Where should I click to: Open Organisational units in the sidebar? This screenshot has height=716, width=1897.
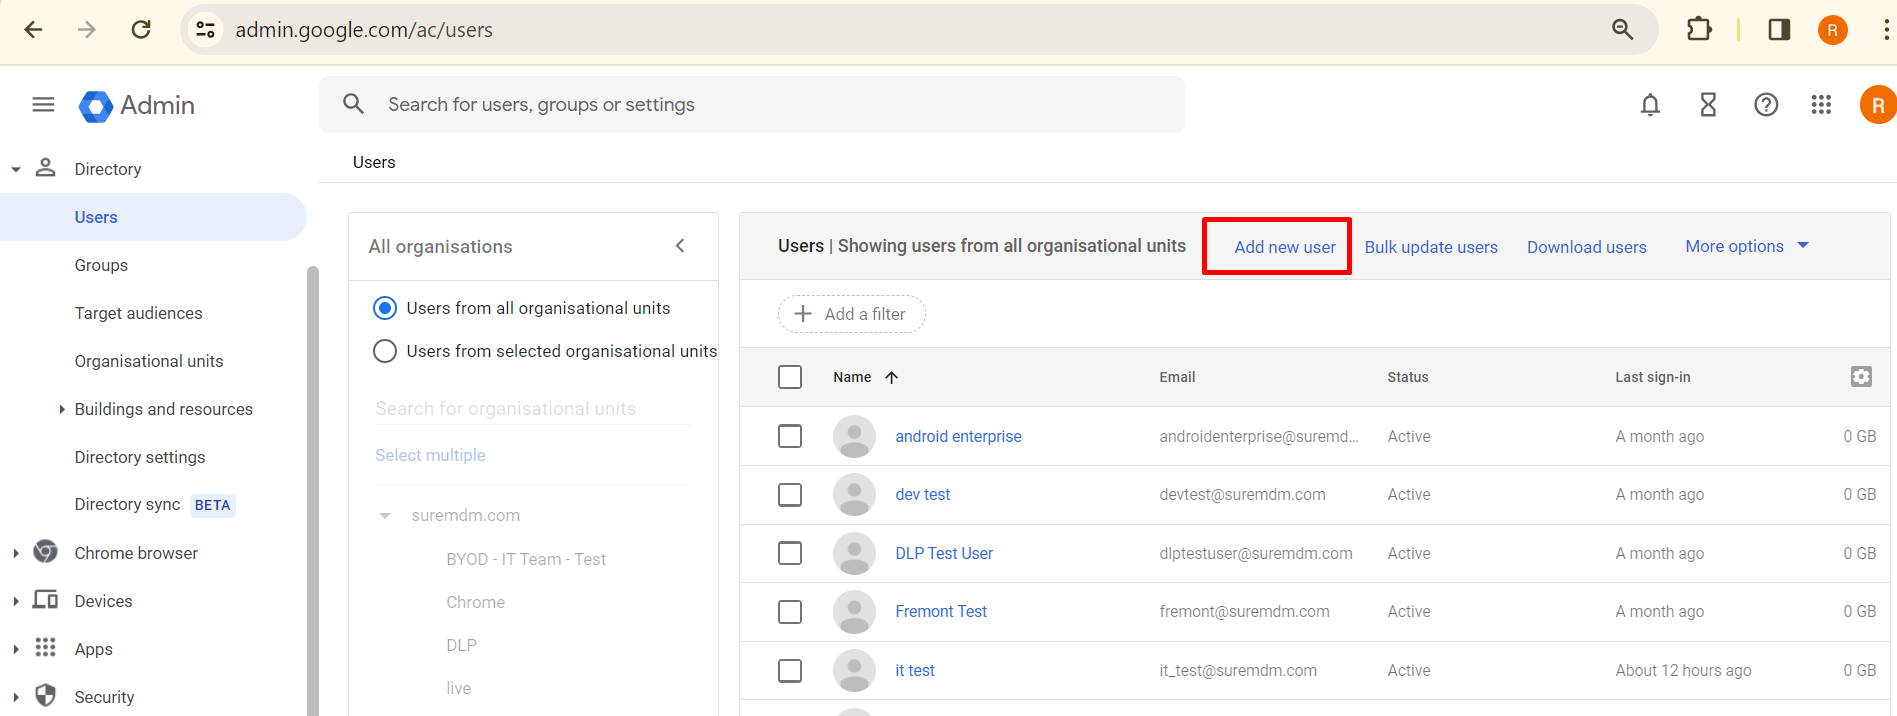click(x=149, y=361)
